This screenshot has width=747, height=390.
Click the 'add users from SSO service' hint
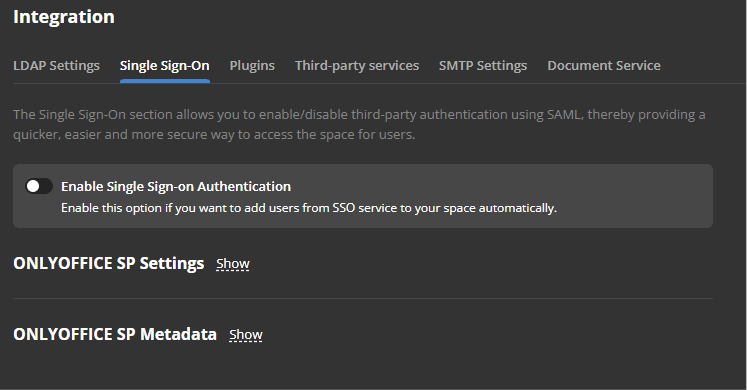pyautogui.click(x=309, y=208)
